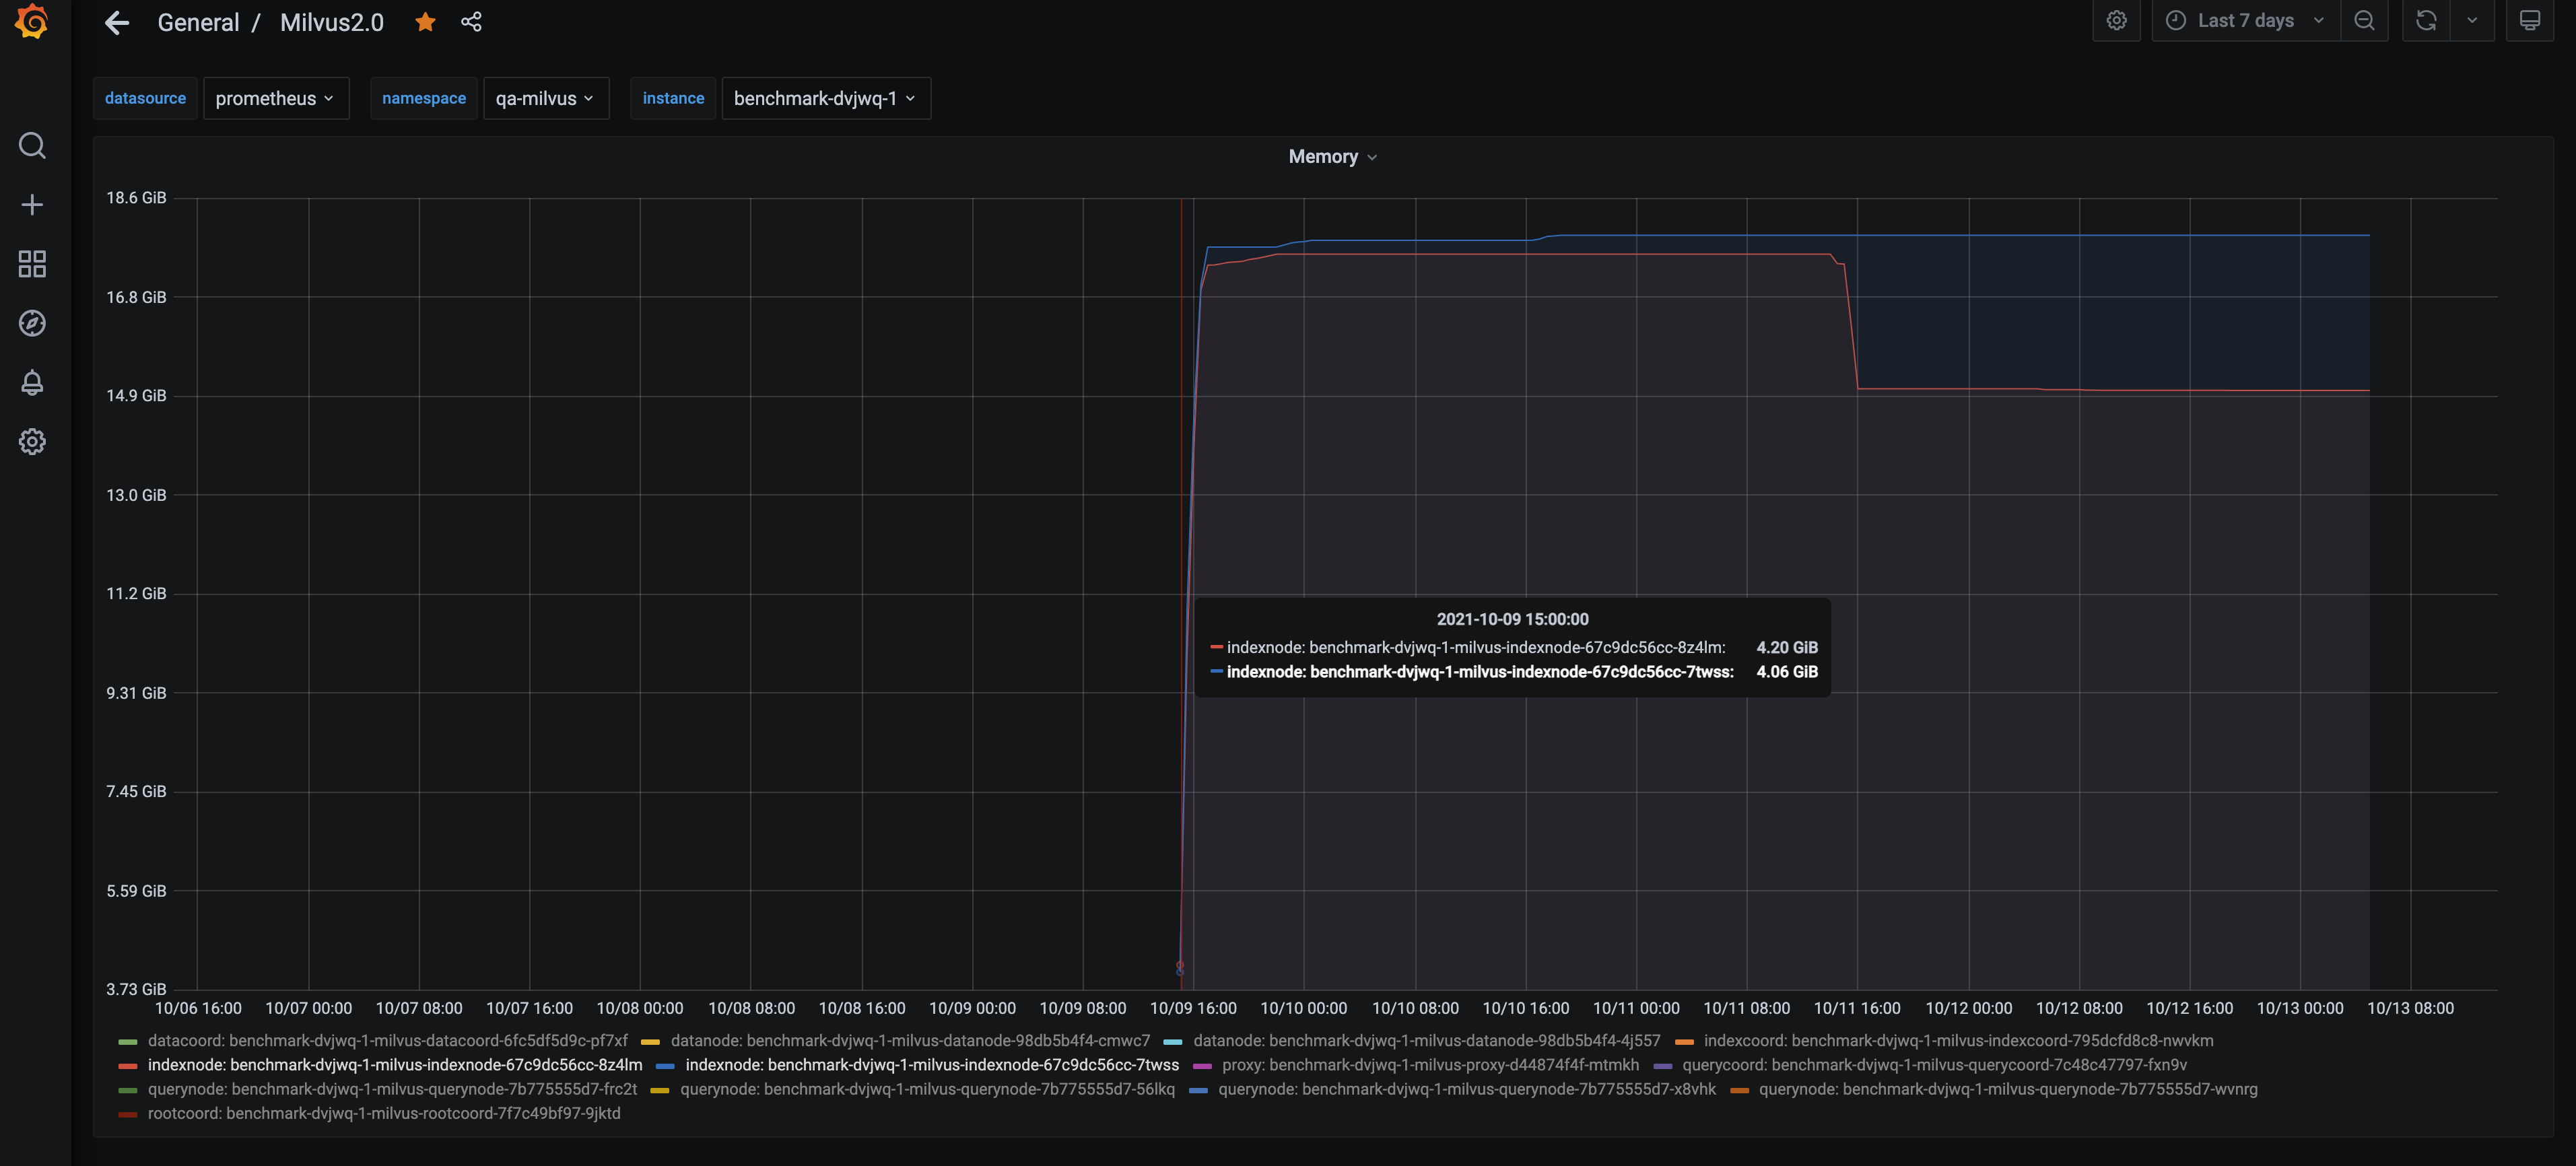Open the Memory panel menu
Screen dimensions: 2576x1166
1333,156
